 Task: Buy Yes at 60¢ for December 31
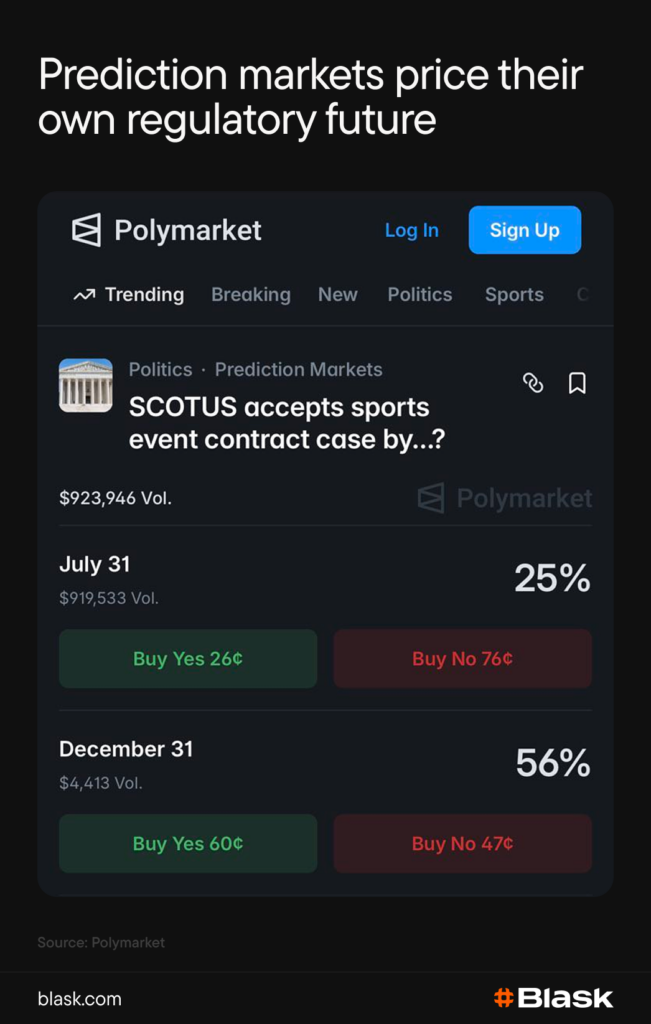[188, 844]
